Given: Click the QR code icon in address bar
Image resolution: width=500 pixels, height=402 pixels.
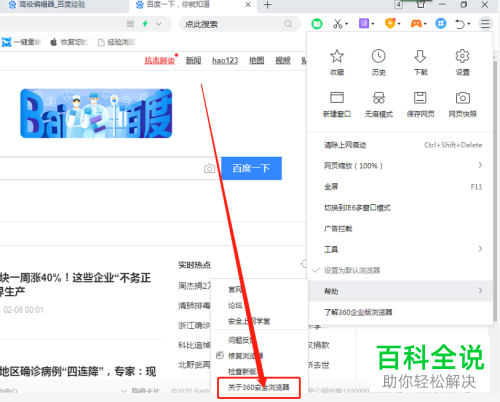Looking at the screenshot, I should click(130, 24).
